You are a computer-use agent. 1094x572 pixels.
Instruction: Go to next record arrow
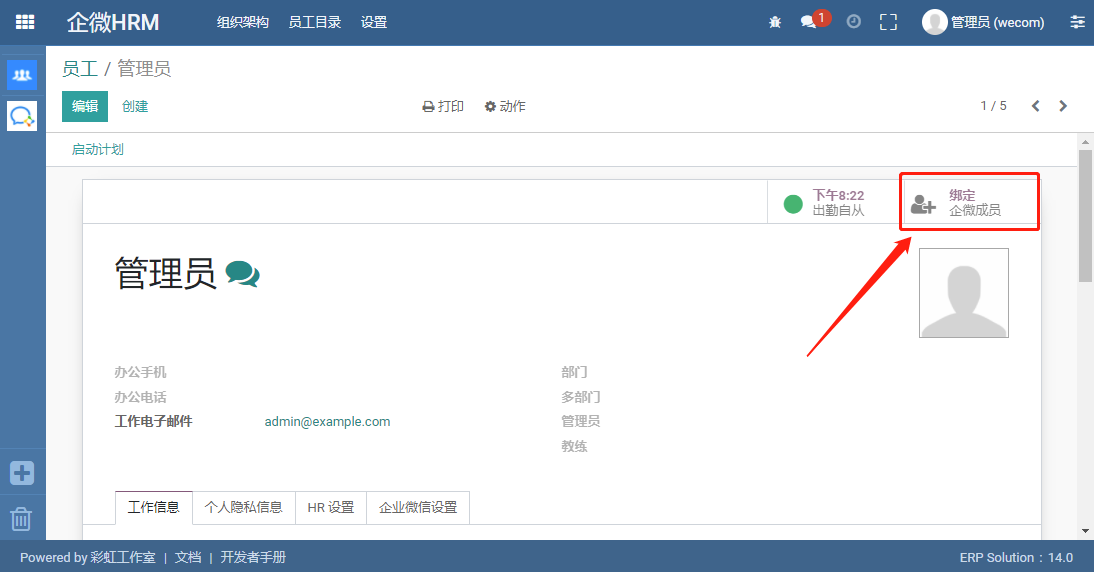tap(1063, 106)
